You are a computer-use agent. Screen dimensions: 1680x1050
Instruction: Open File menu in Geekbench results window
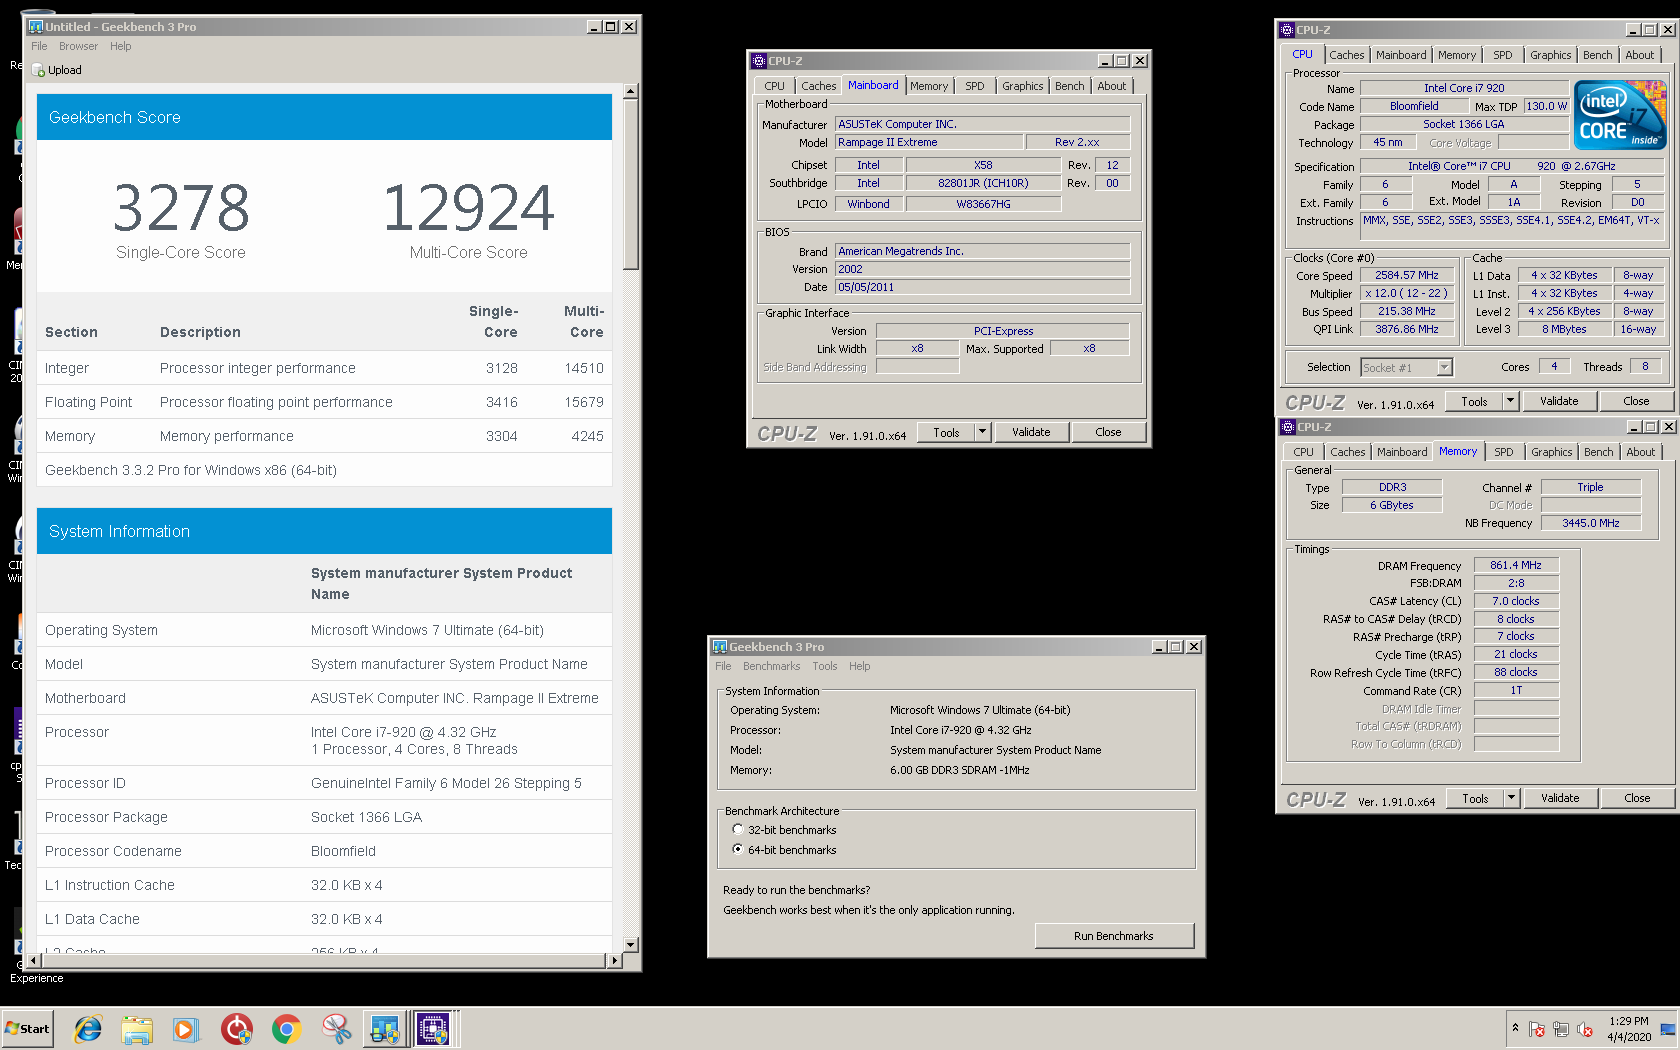(39, 46)
